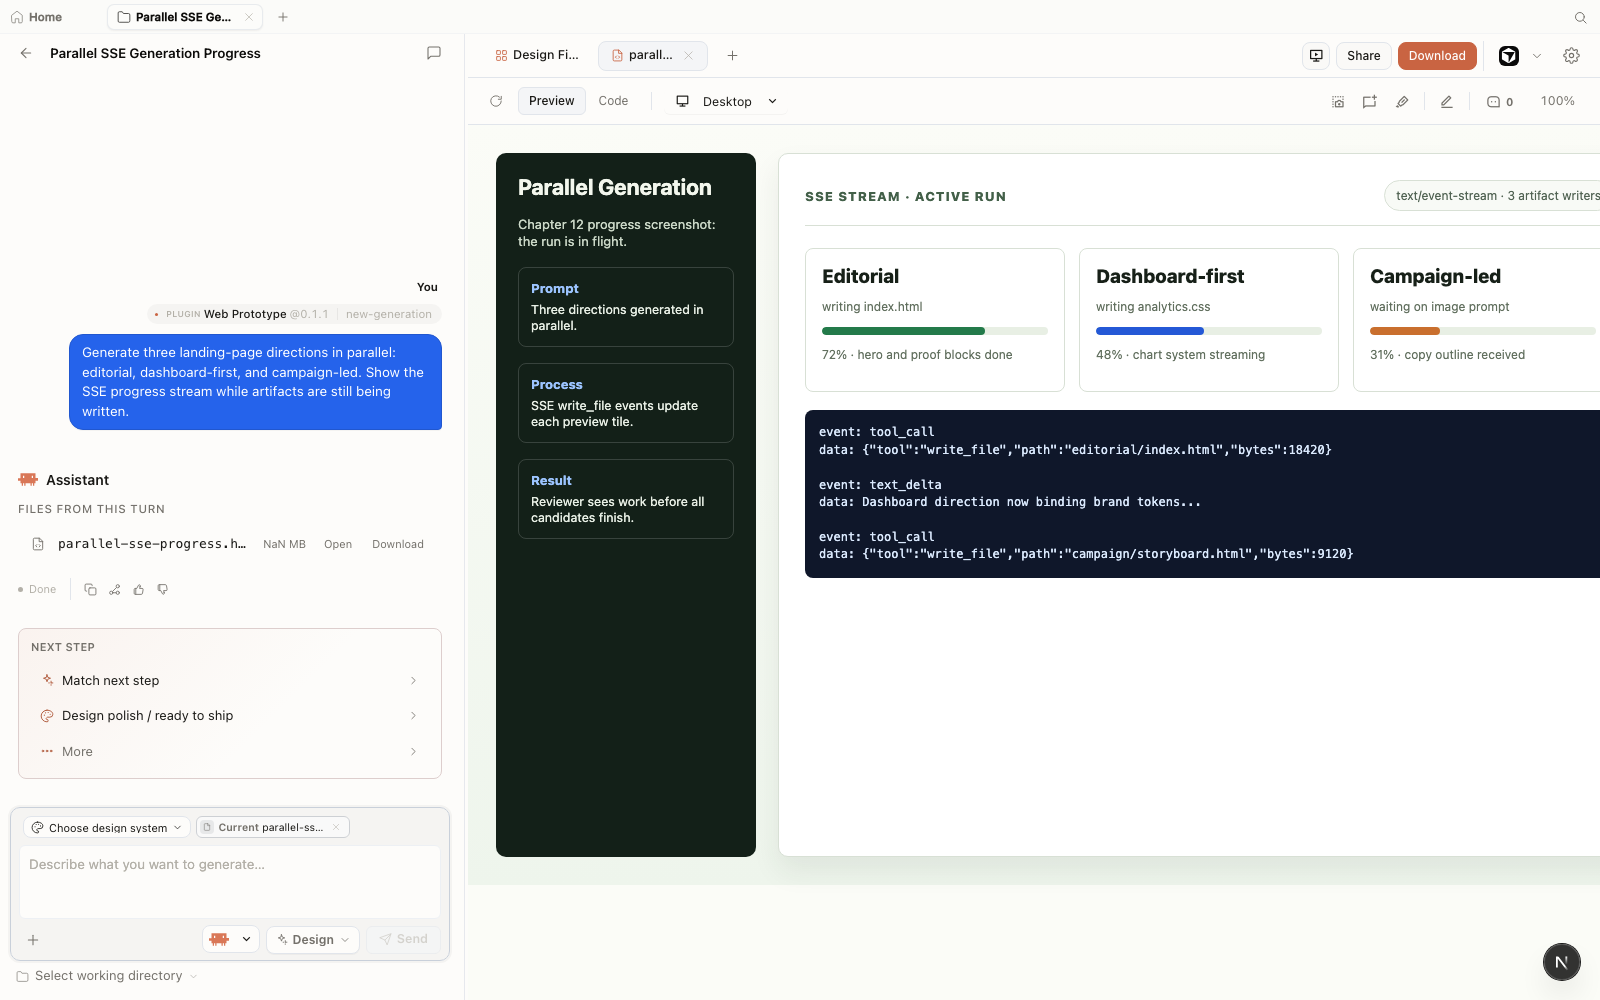
Task: Give a thumbs up to the response
Action: pyautogui.click(x=139, y=590)
